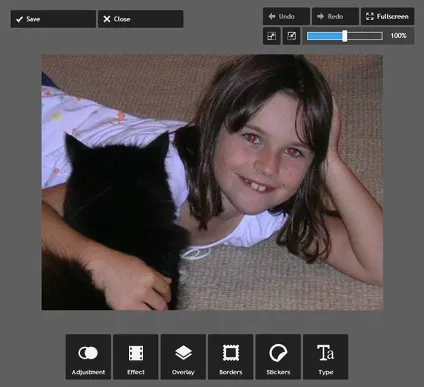The height and width of the screenshot is (387, 424).
Task: Open the Stickers panel
Action: [x=278, y=357]
